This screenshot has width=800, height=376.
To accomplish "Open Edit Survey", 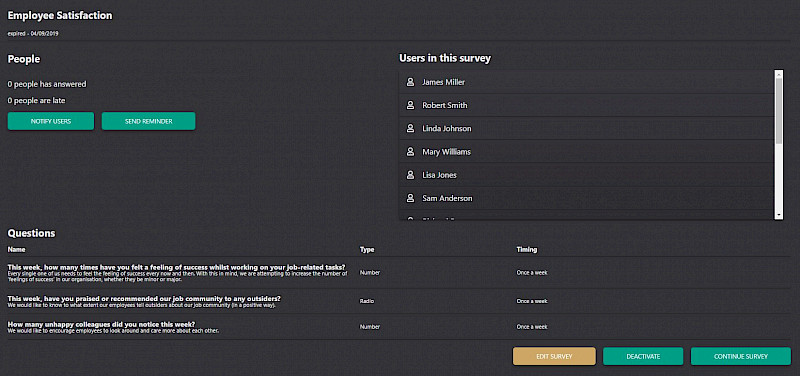I will [554, 356].
